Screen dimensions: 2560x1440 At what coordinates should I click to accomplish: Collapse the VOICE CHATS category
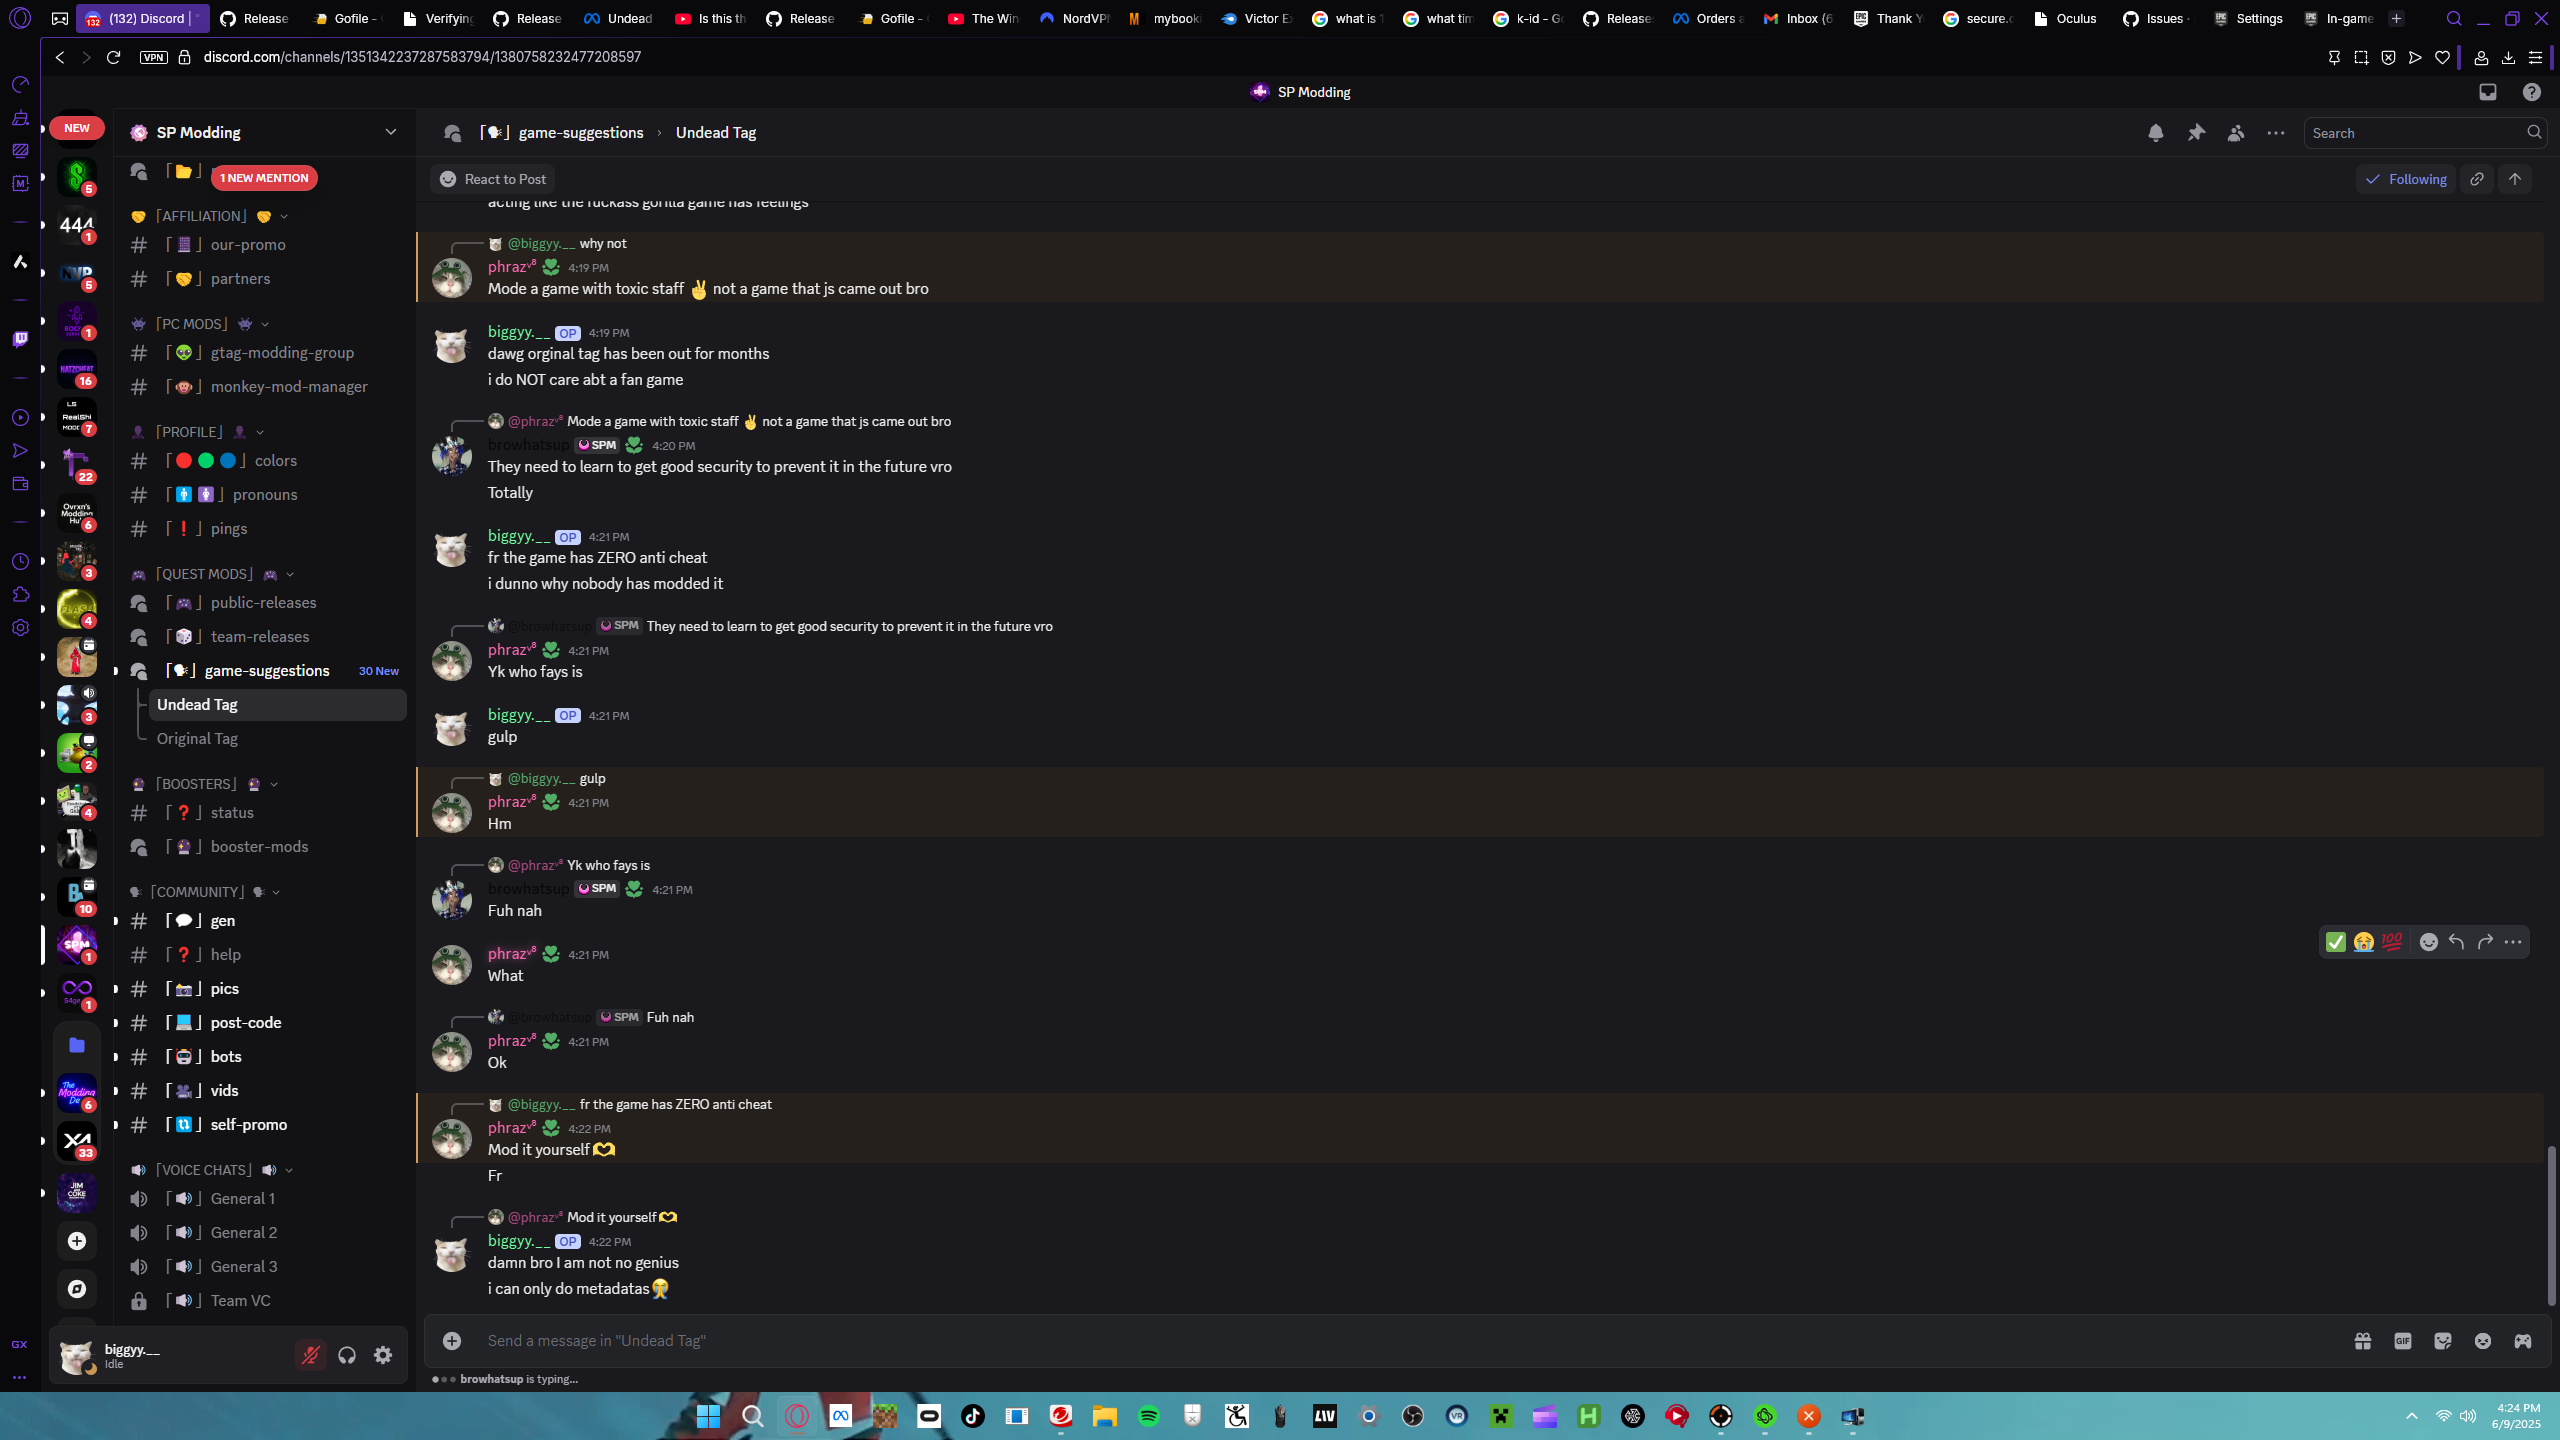[203, 1170]
